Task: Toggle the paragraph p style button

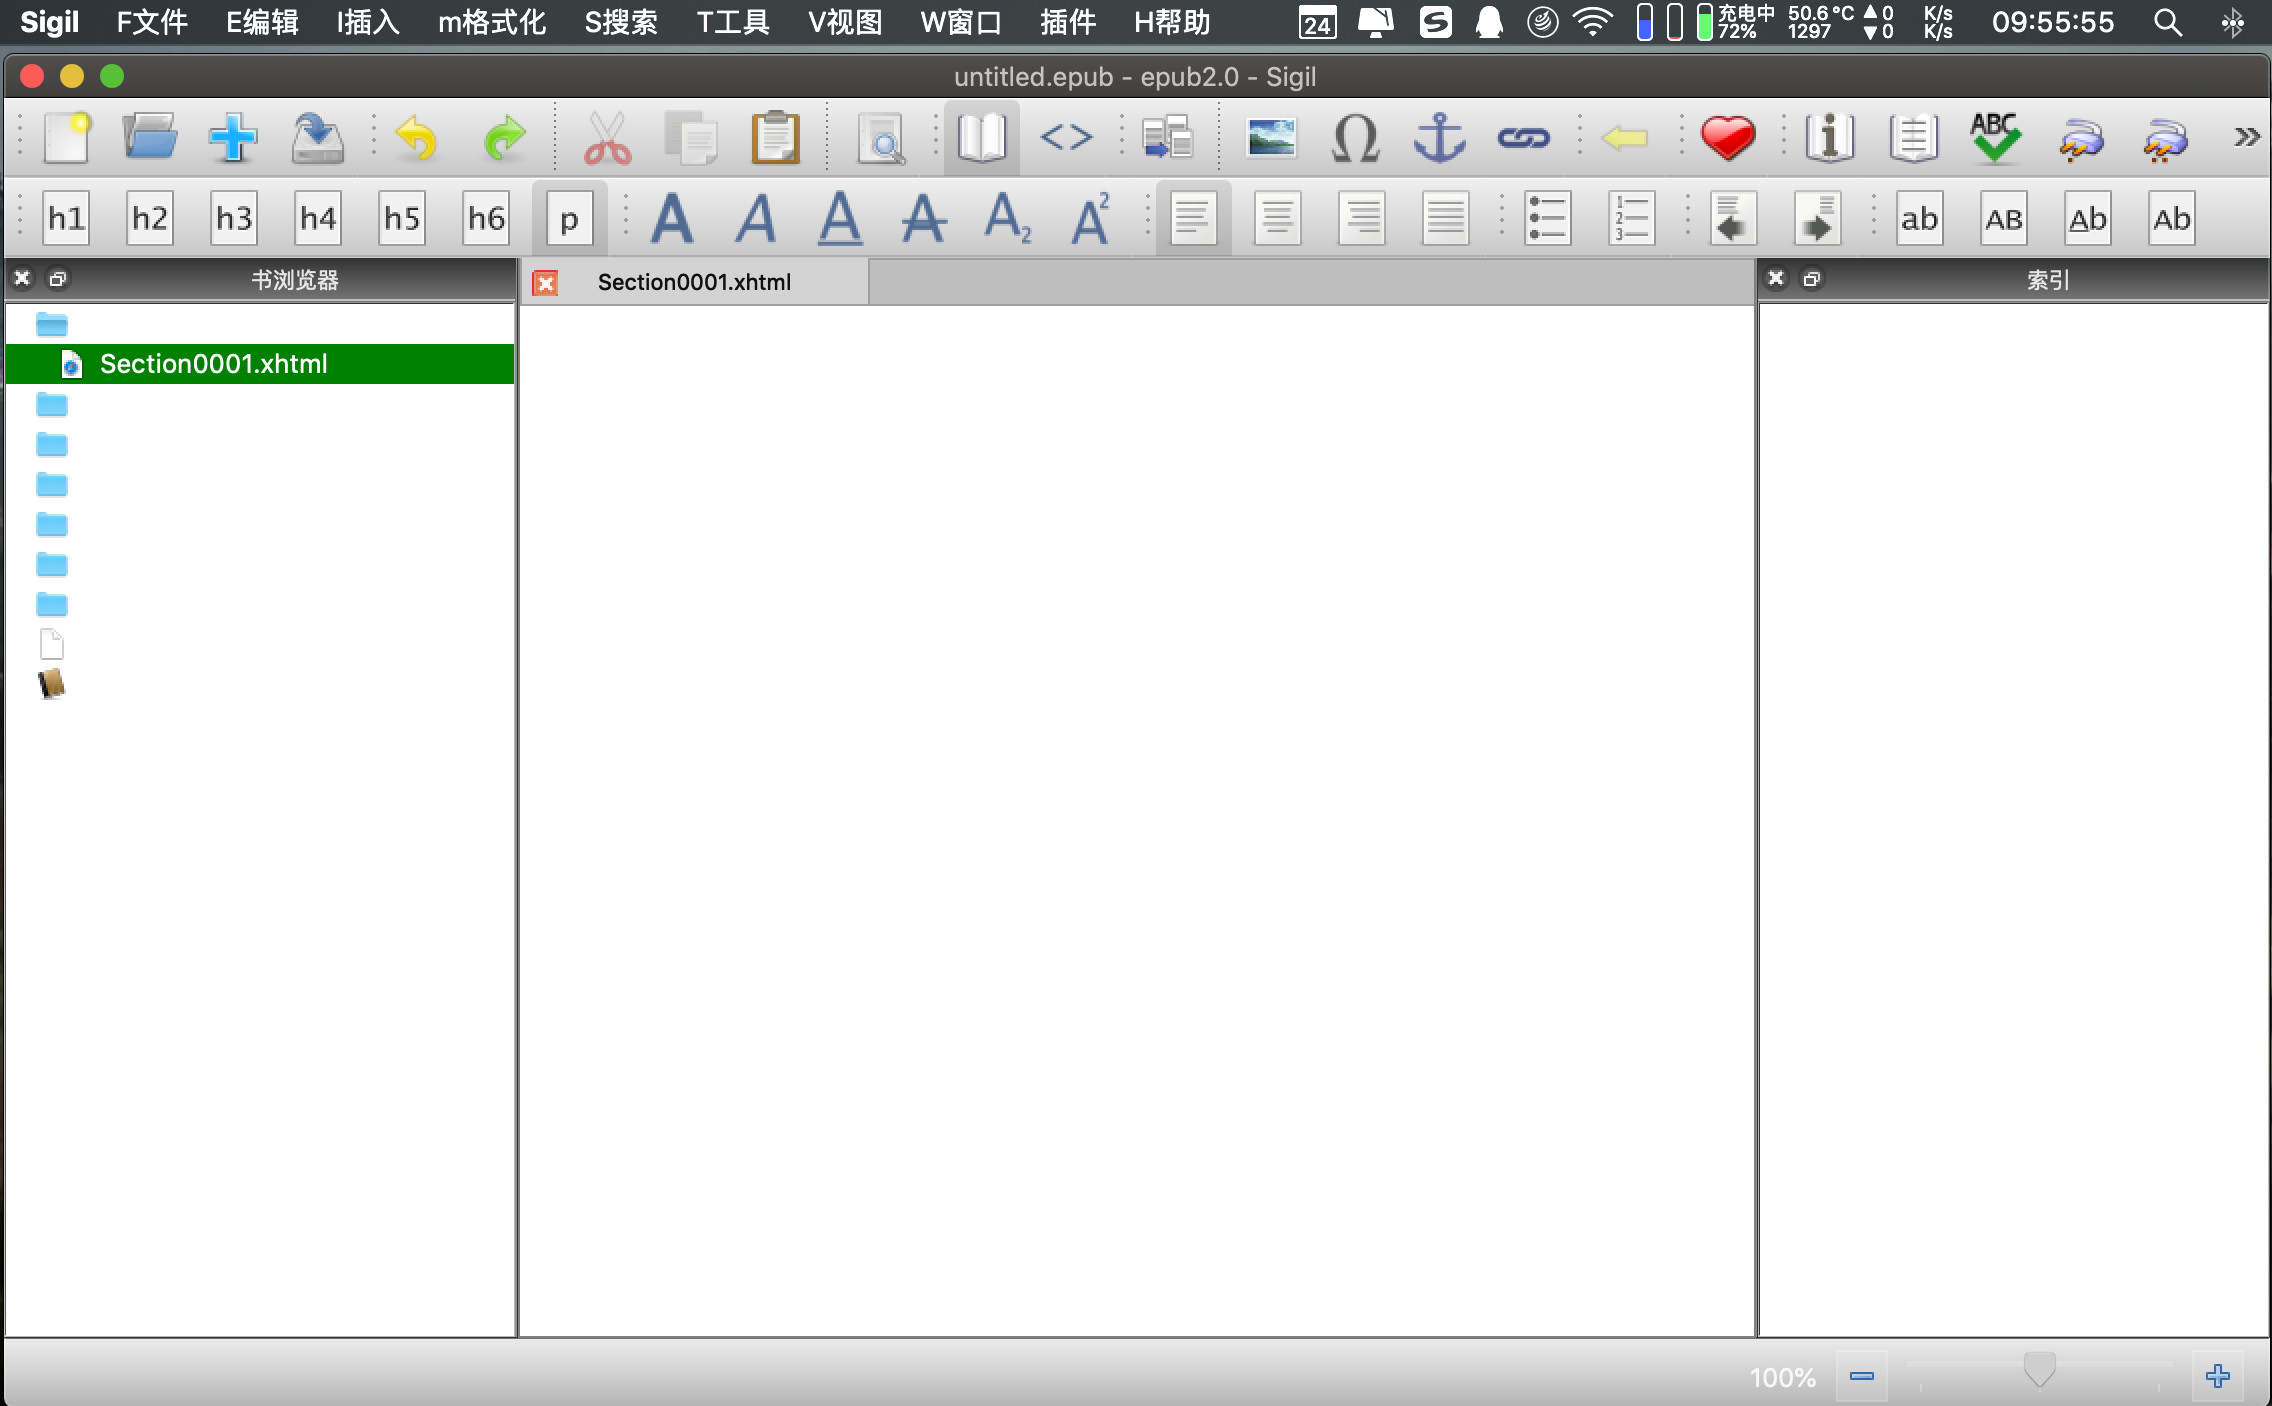Action: point(569,218)
